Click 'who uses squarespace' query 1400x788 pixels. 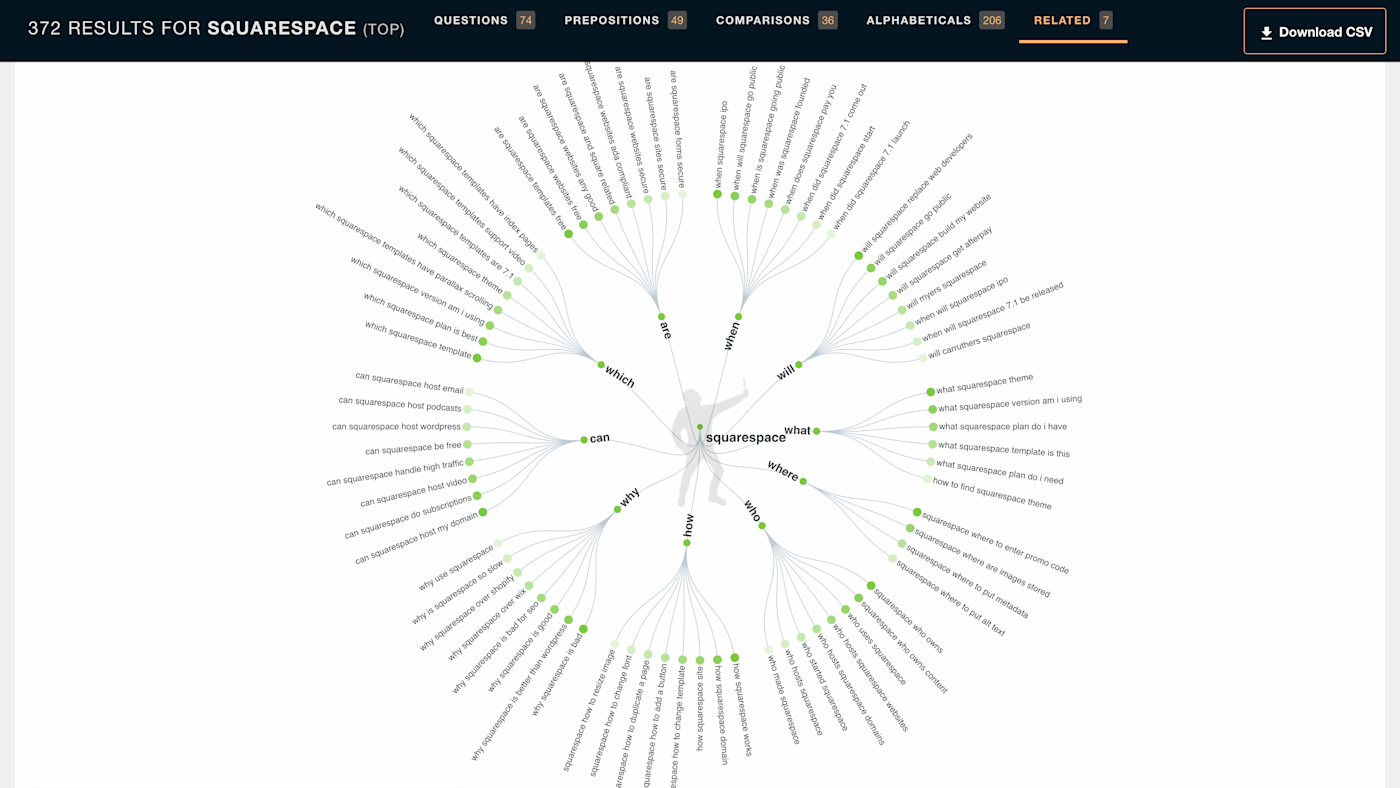[x=877, y=649]
